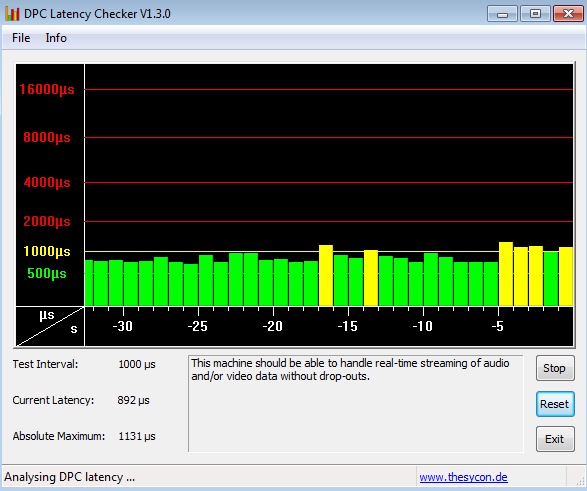Click the 1000µs yellow threshold label
587x491 pixels.
click(x=47, y=251)
